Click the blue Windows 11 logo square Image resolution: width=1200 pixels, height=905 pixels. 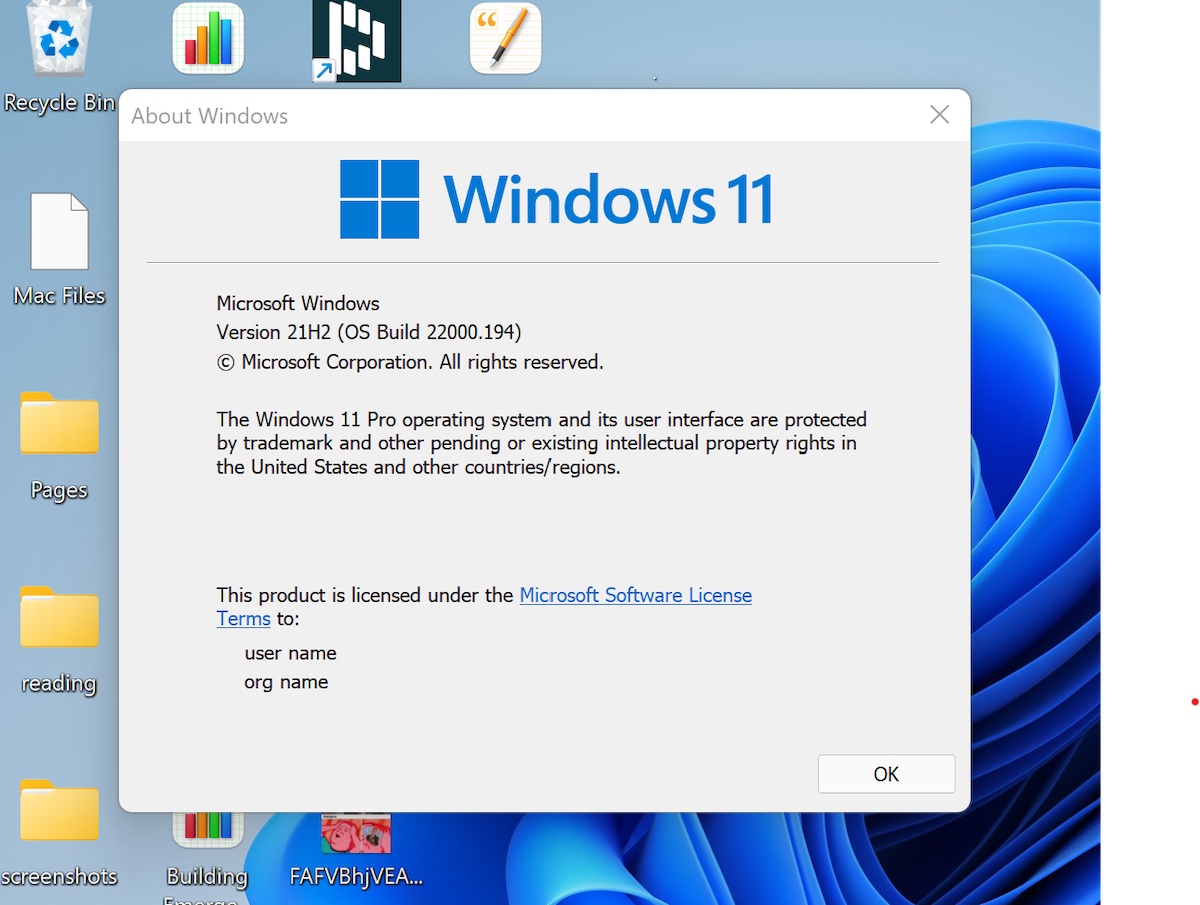coord(380,198)
